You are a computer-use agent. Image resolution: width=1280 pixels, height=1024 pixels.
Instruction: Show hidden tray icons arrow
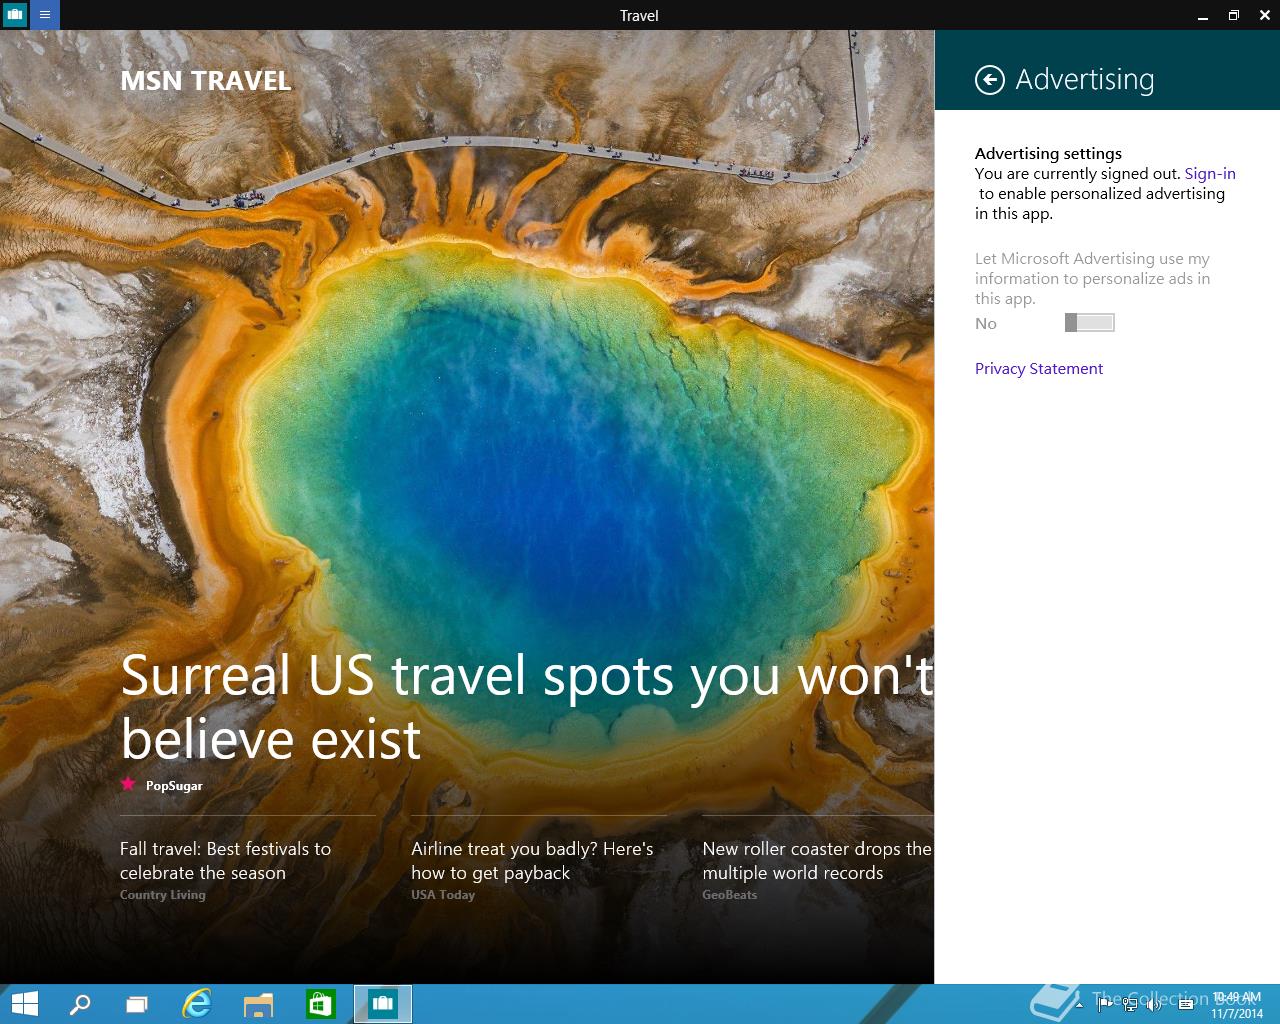(1078, 1003)
